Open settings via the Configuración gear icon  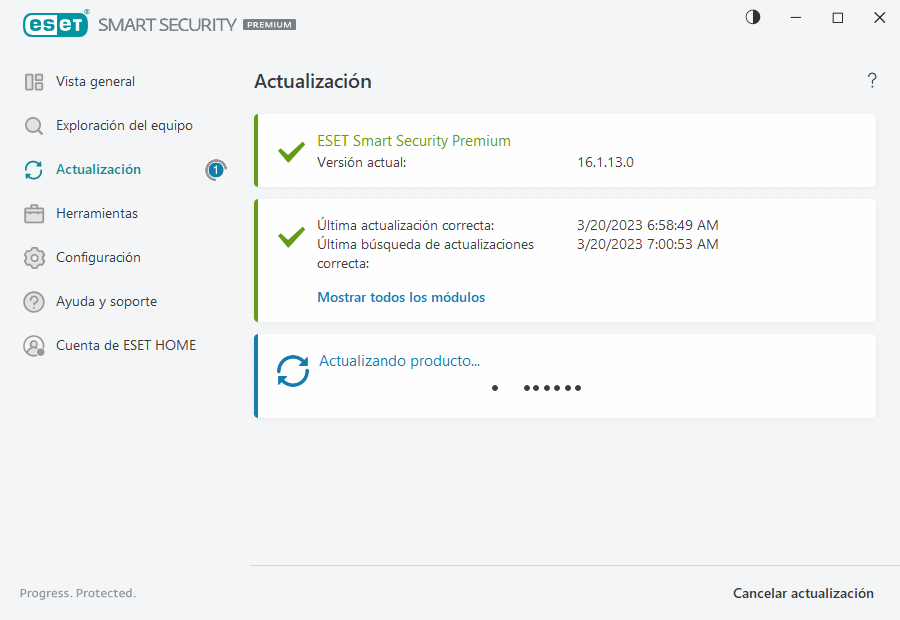[35, 257]
